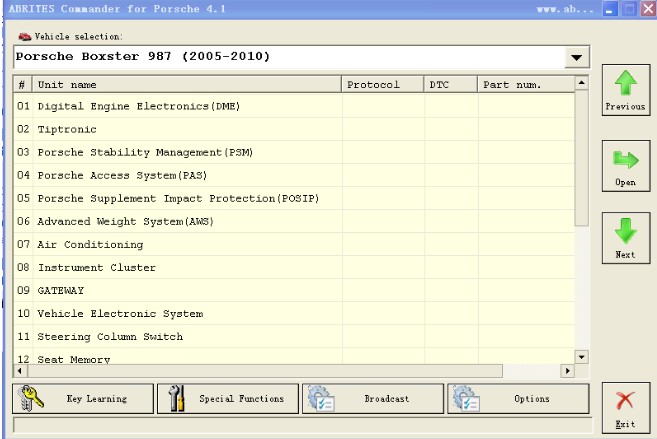657x439 pixels.
Task: Minimize the ABRITES Commander window
Action: coord(610,9)
